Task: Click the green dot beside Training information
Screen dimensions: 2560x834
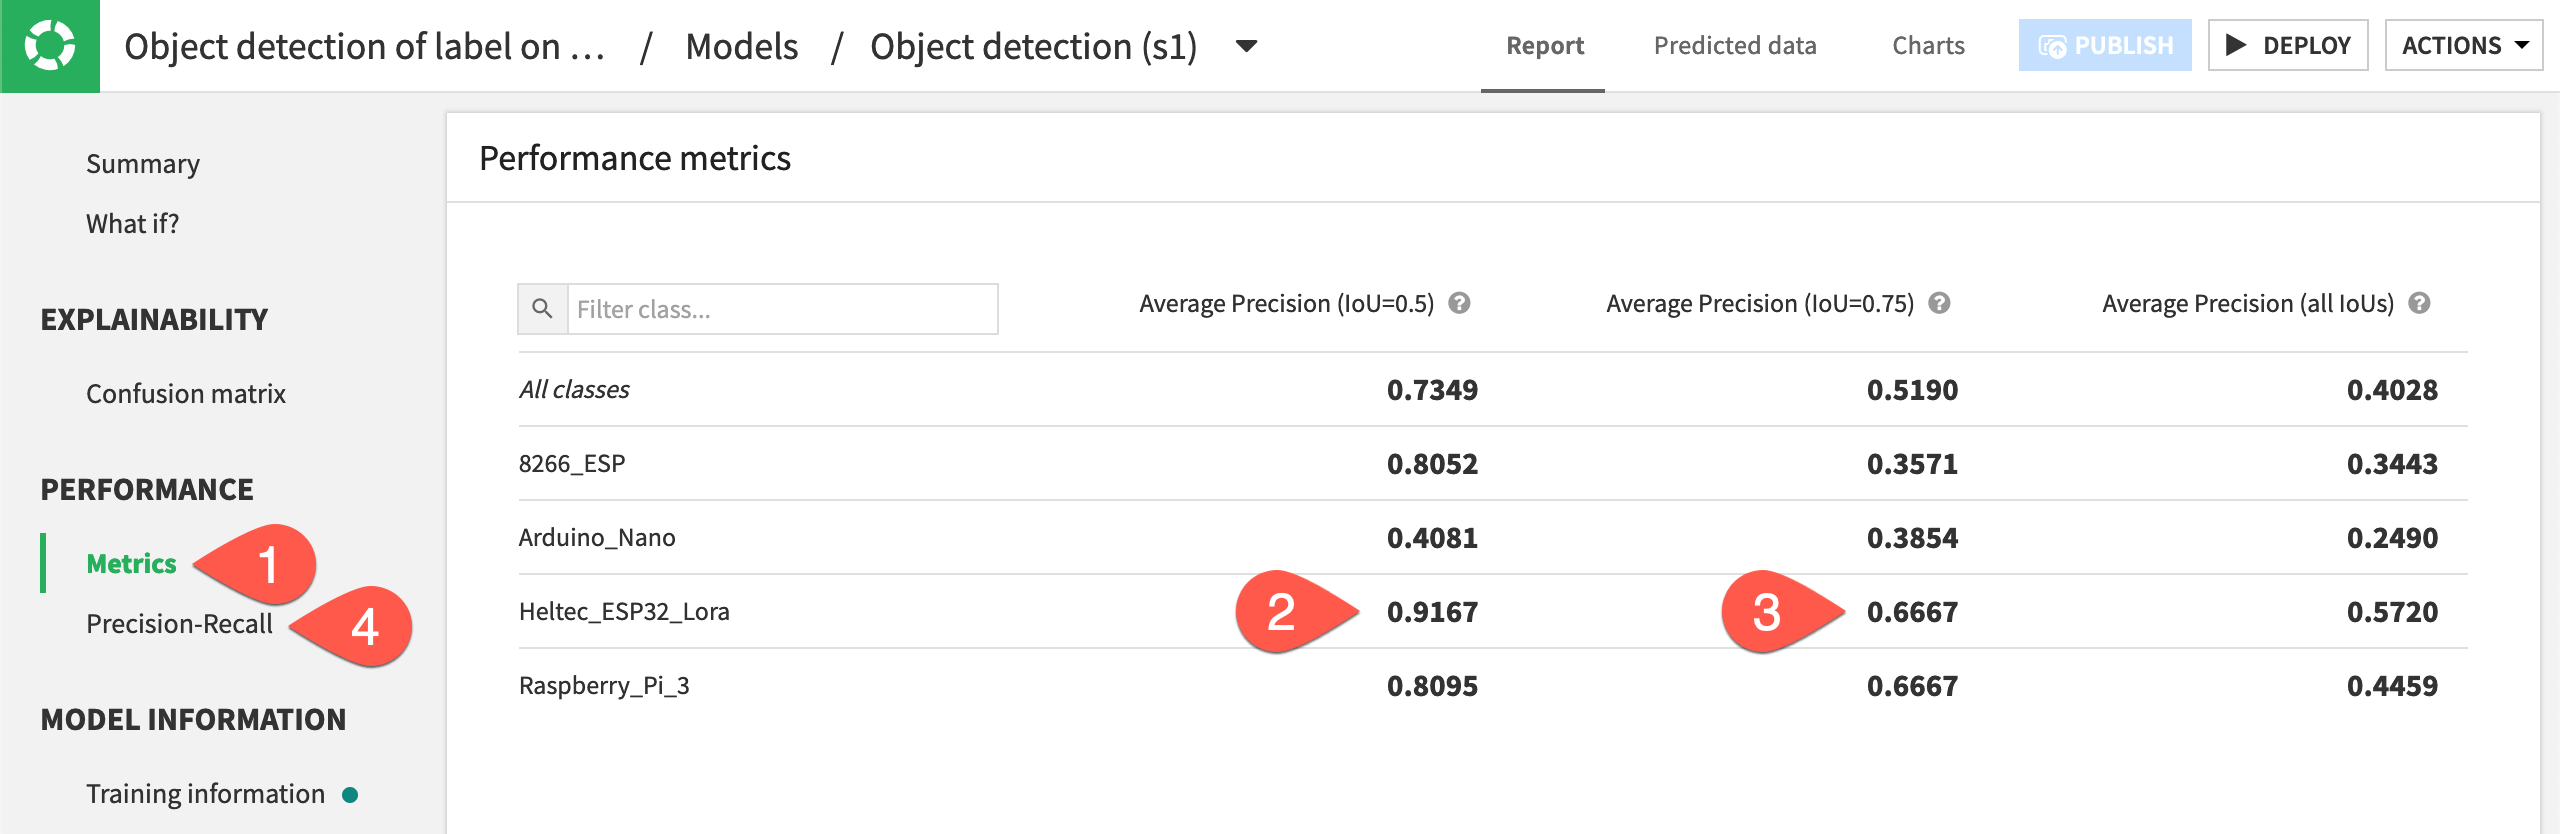Action: [x=350, y=795]
